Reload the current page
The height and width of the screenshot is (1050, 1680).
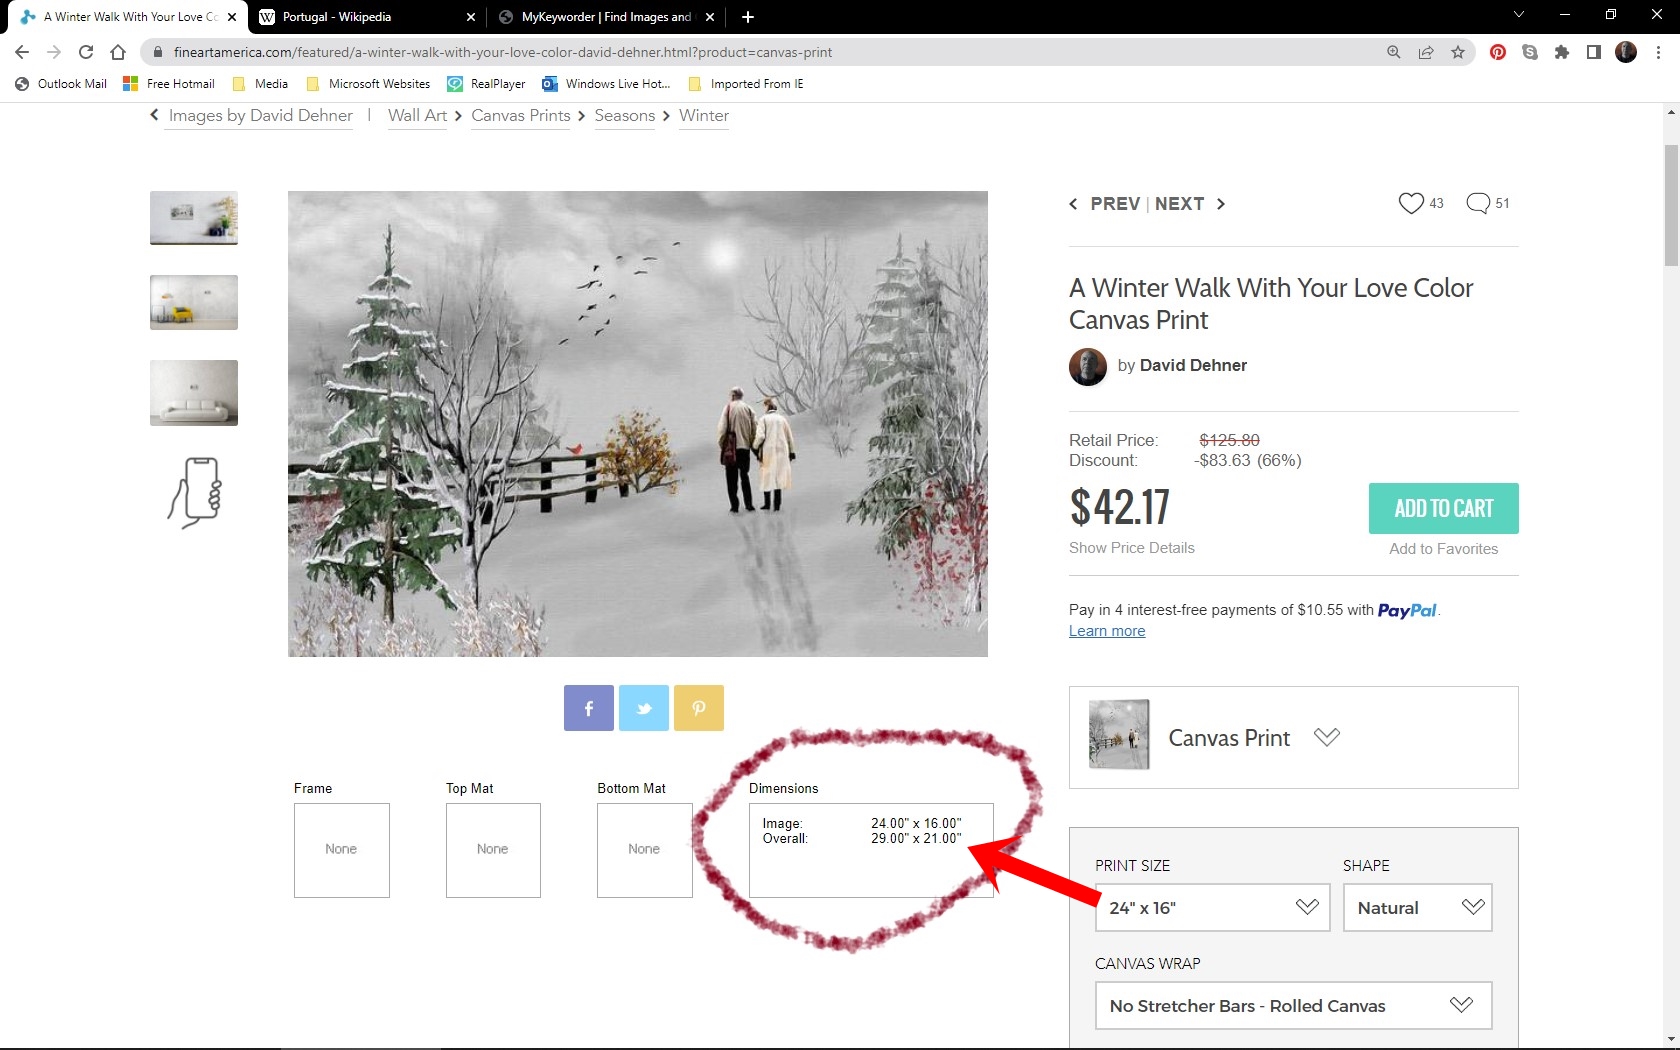(86, 52)
